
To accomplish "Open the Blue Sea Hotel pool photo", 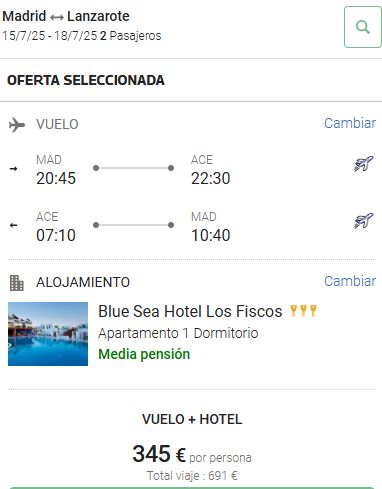I will (48, 334).
